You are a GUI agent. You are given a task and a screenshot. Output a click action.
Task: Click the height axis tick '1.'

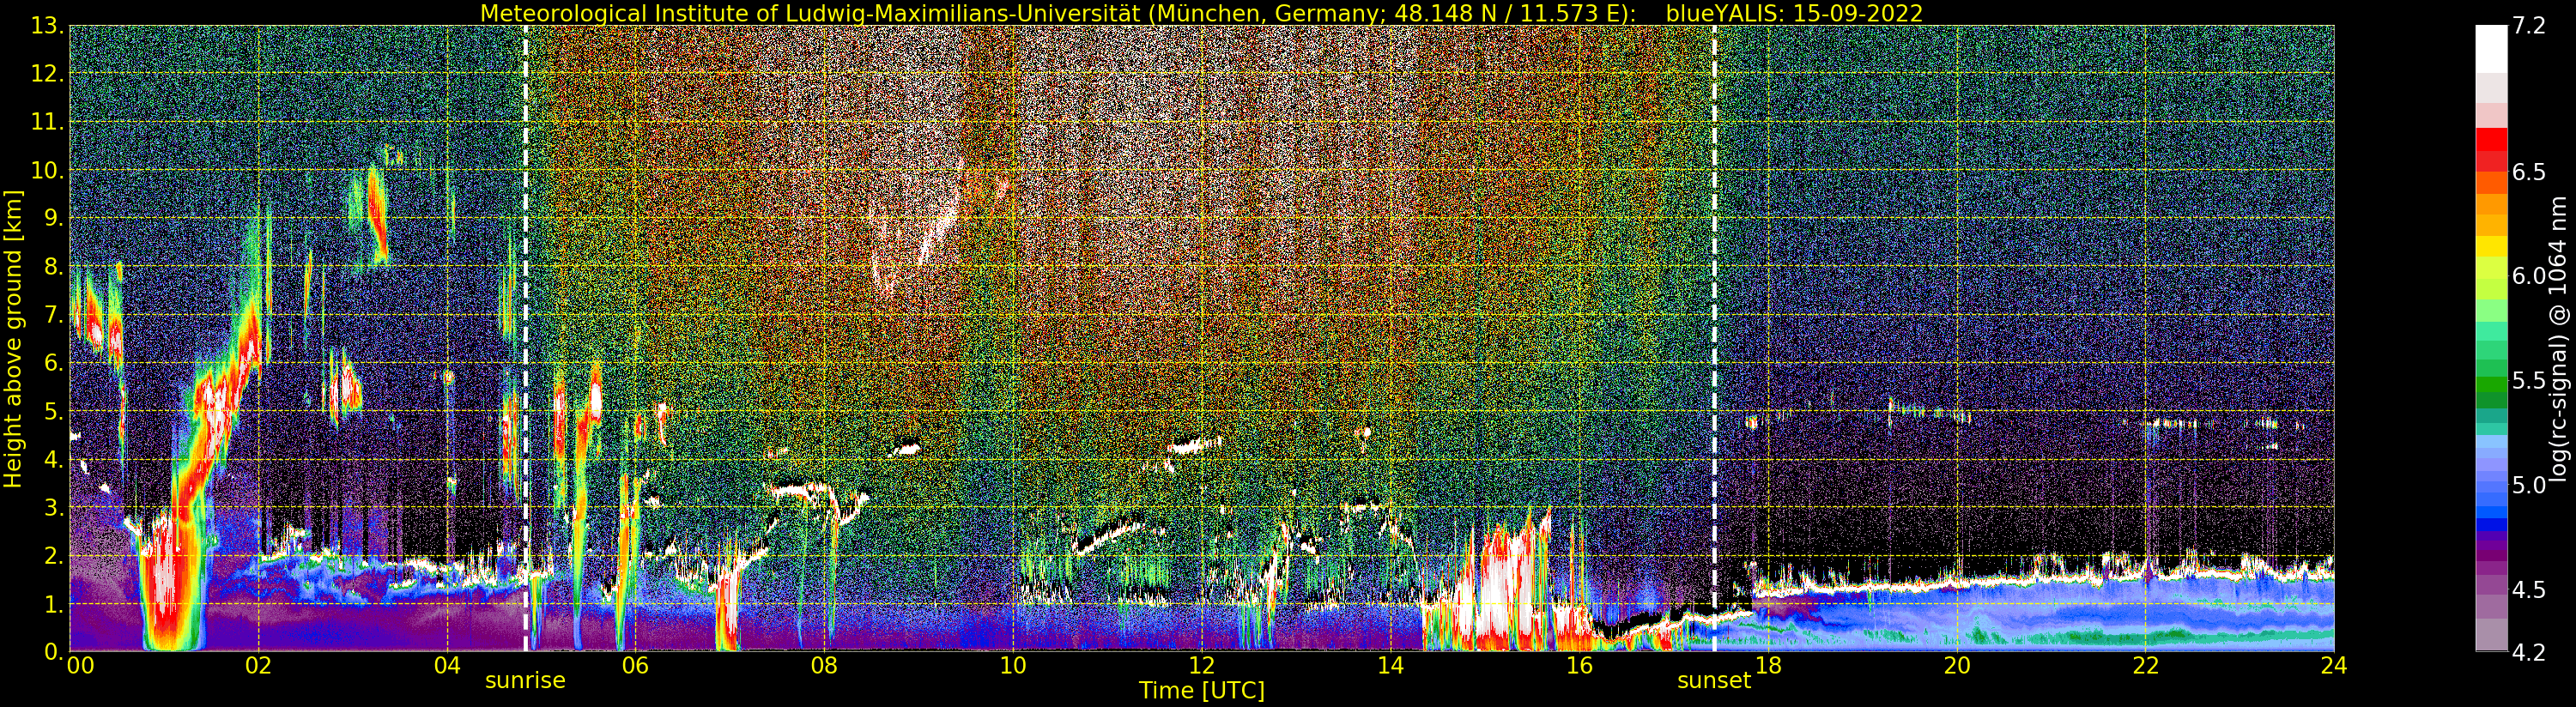point(53,604)
